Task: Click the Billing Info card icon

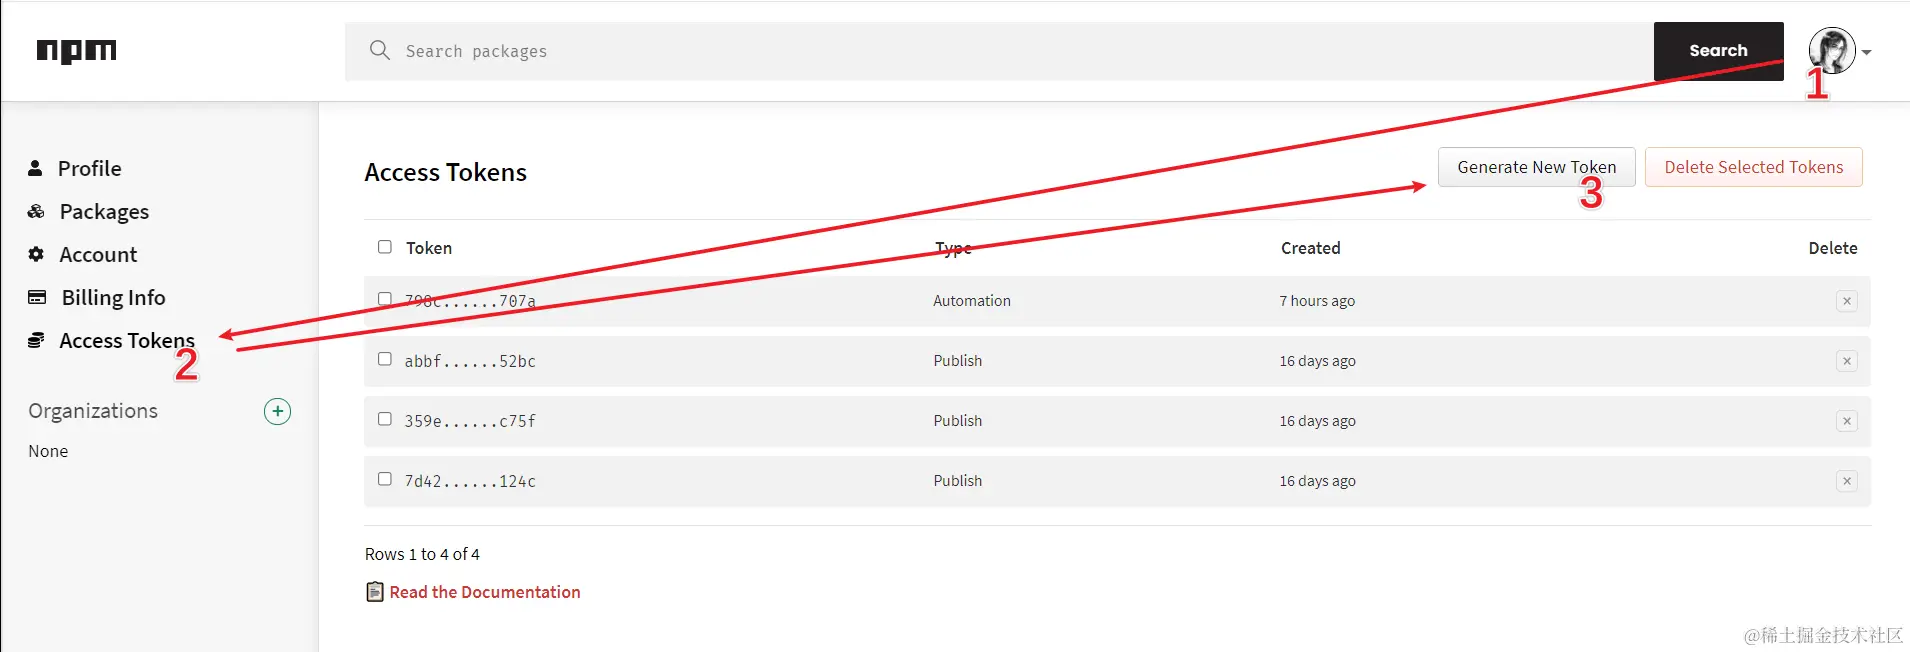Action: tap(37, 297)
